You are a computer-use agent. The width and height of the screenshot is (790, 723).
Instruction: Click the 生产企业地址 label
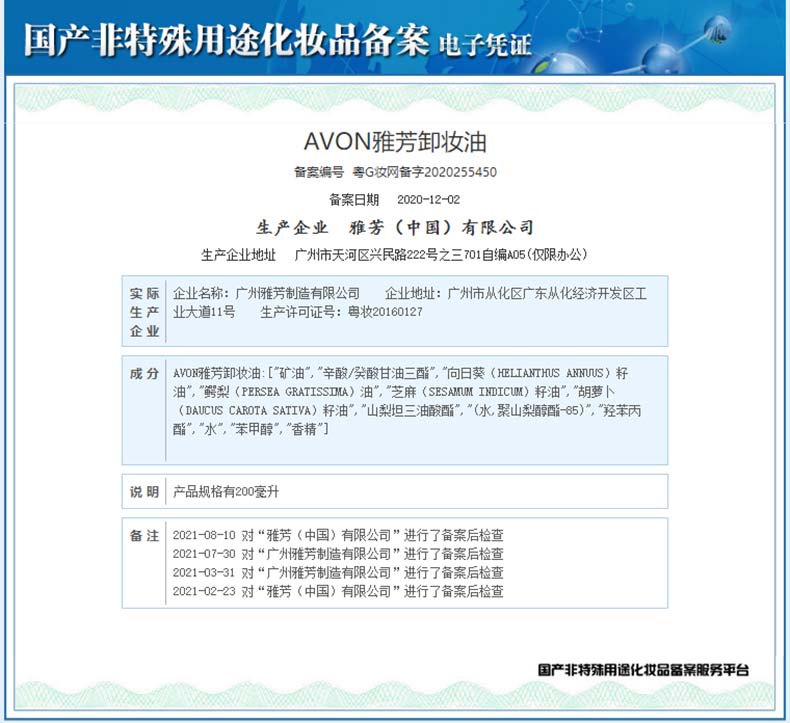click(238, 255)
